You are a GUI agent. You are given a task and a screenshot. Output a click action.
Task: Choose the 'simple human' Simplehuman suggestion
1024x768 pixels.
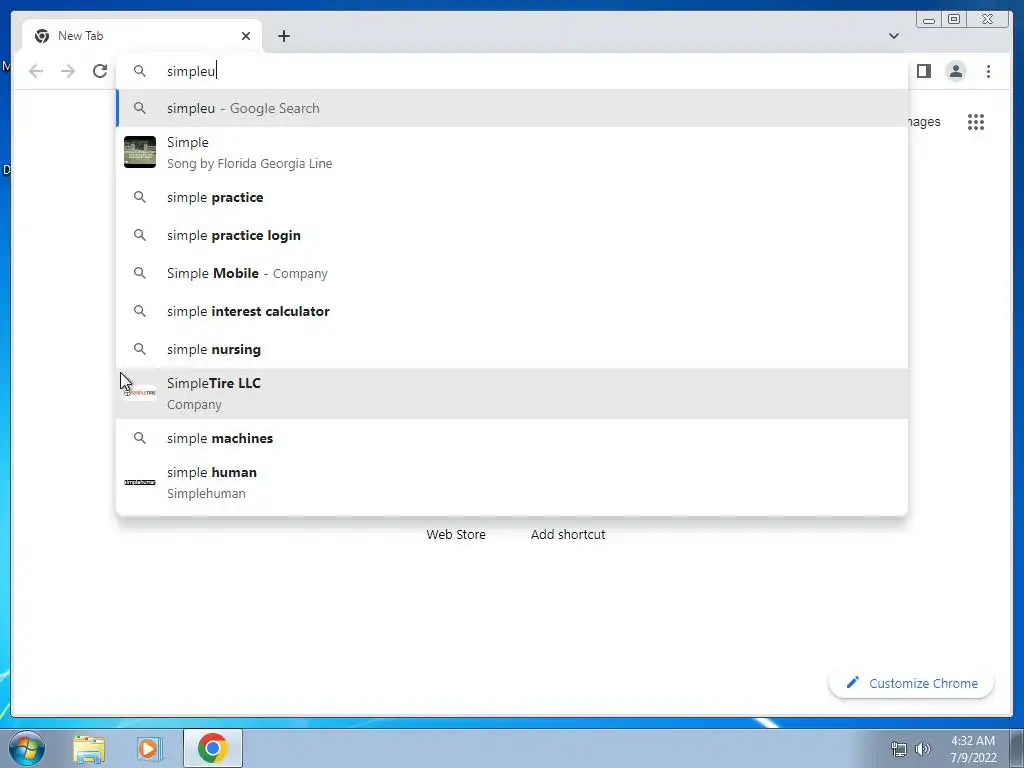click(512, 483)
